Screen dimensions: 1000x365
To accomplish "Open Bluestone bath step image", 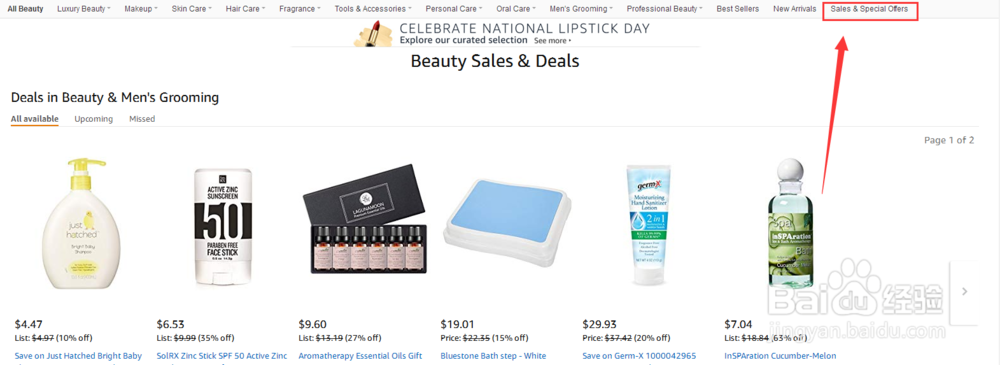I will pos(503,222).
